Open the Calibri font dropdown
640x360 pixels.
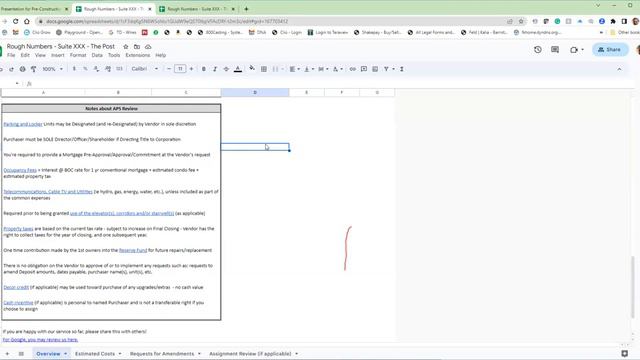click(x=144, y=69)
